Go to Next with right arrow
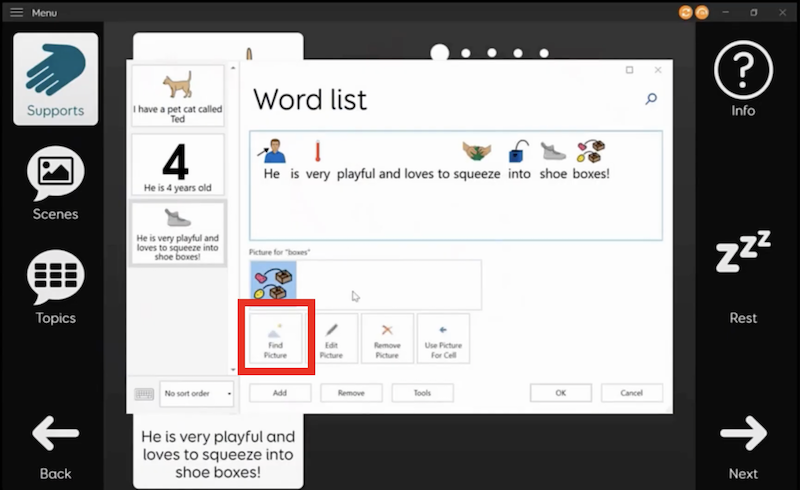 point(743,445)
